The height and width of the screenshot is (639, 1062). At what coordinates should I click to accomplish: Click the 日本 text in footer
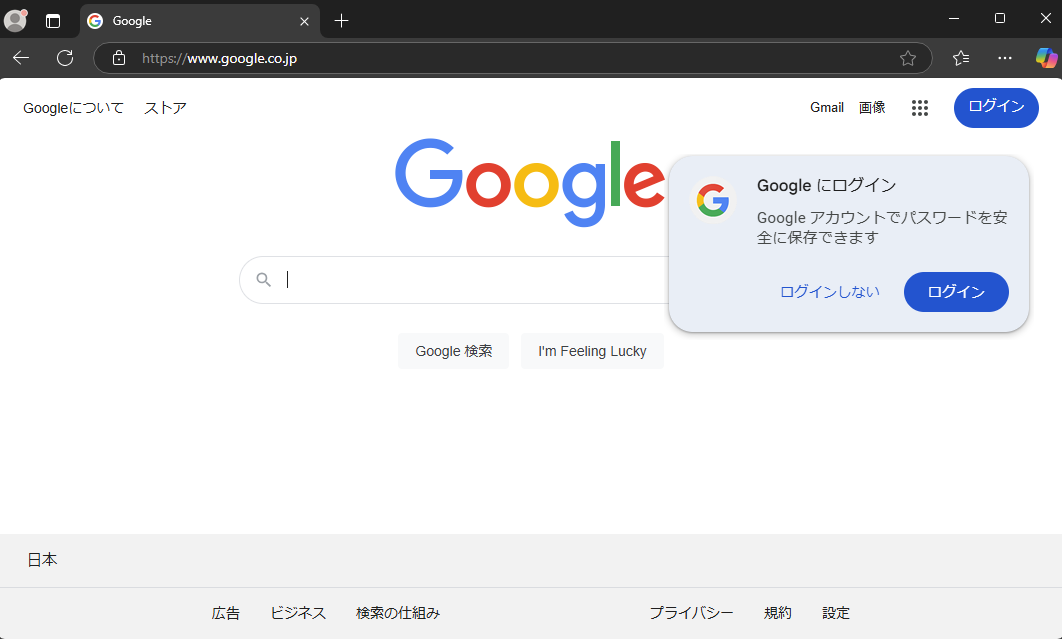pos(42,560)
